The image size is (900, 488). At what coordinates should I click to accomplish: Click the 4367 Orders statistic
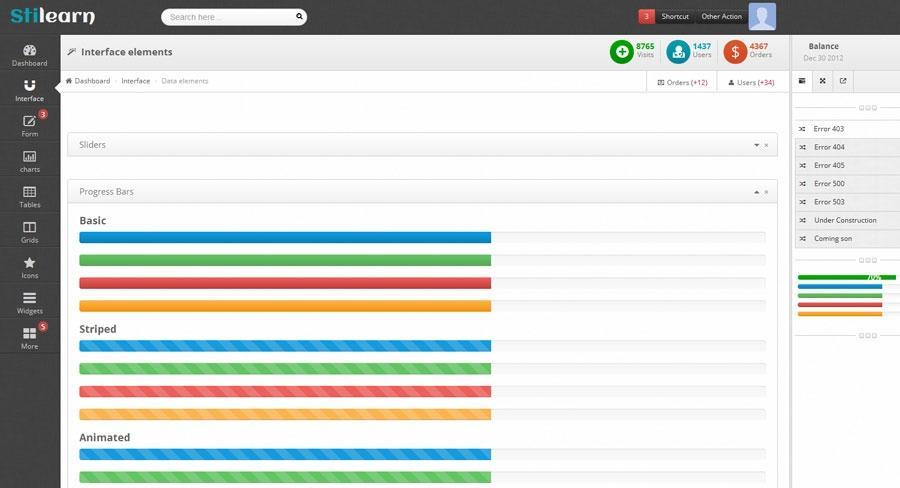pos(760,51)
